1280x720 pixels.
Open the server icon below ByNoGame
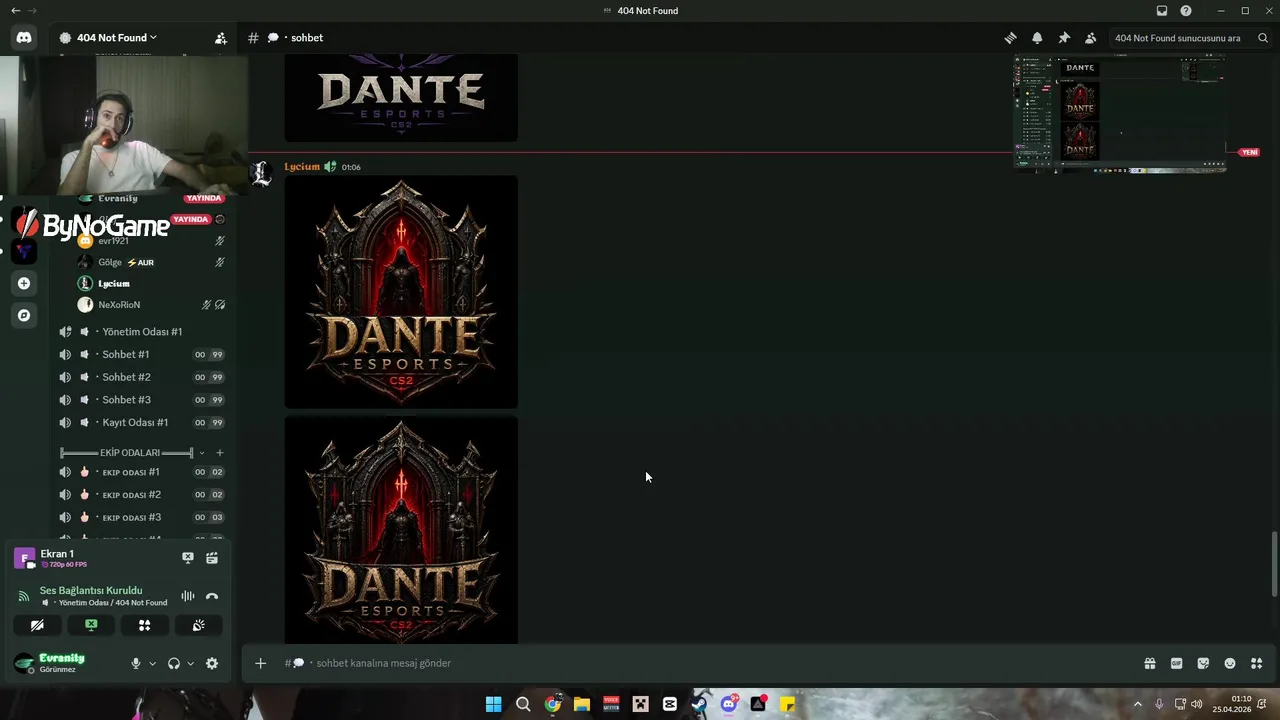[x=24, y=251]
